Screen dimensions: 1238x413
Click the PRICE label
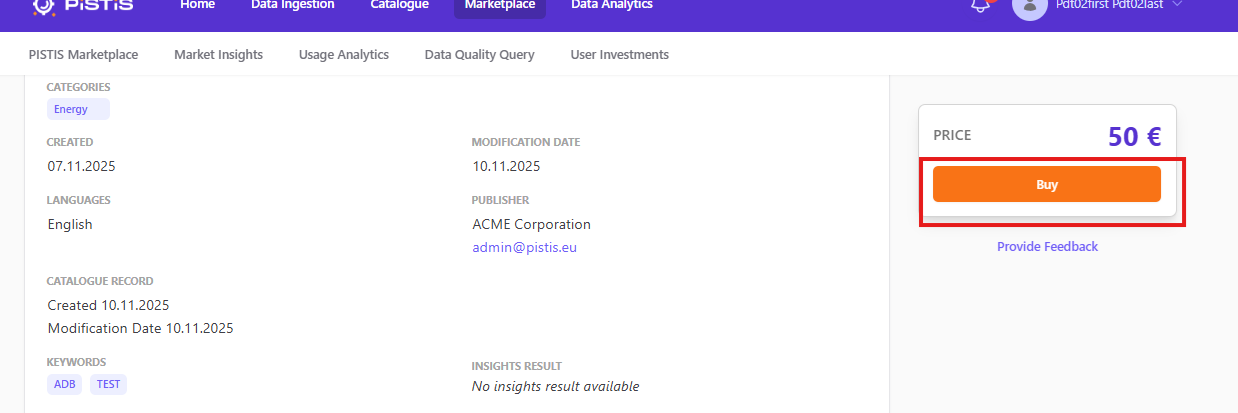point(952,135)
